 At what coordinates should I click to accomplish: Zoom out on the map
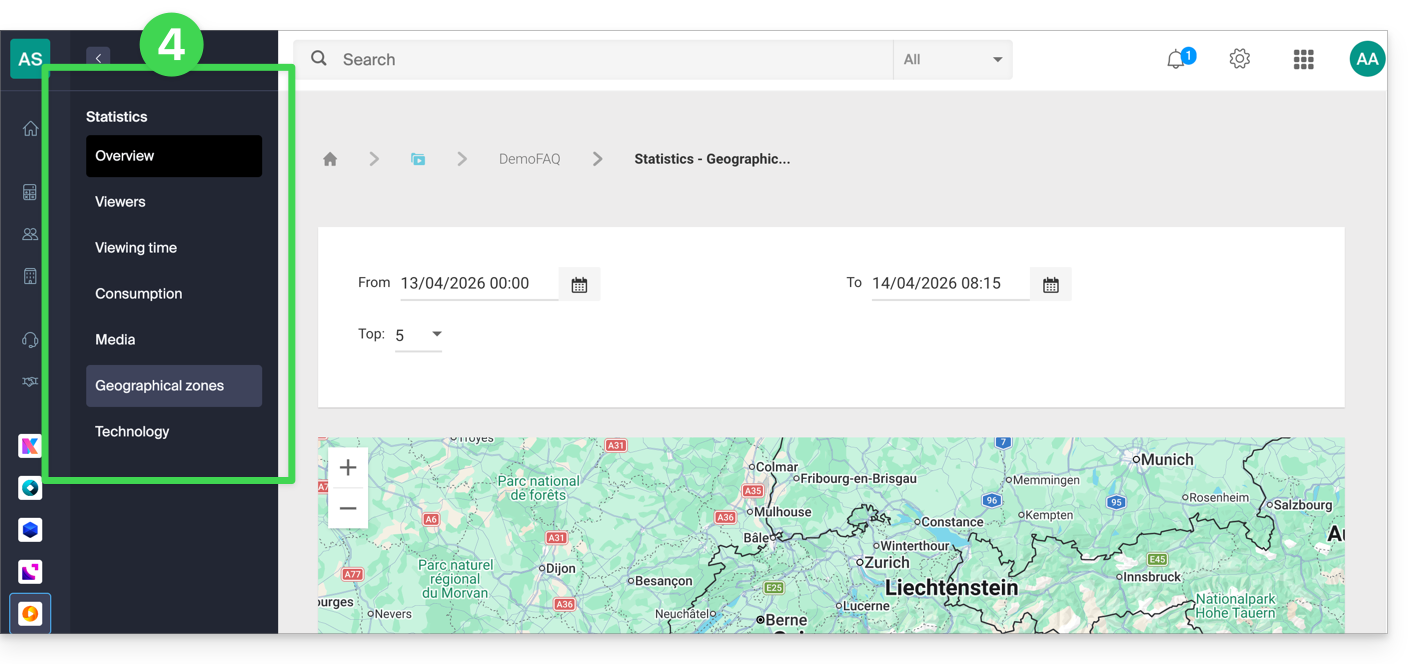coord(348,508)
